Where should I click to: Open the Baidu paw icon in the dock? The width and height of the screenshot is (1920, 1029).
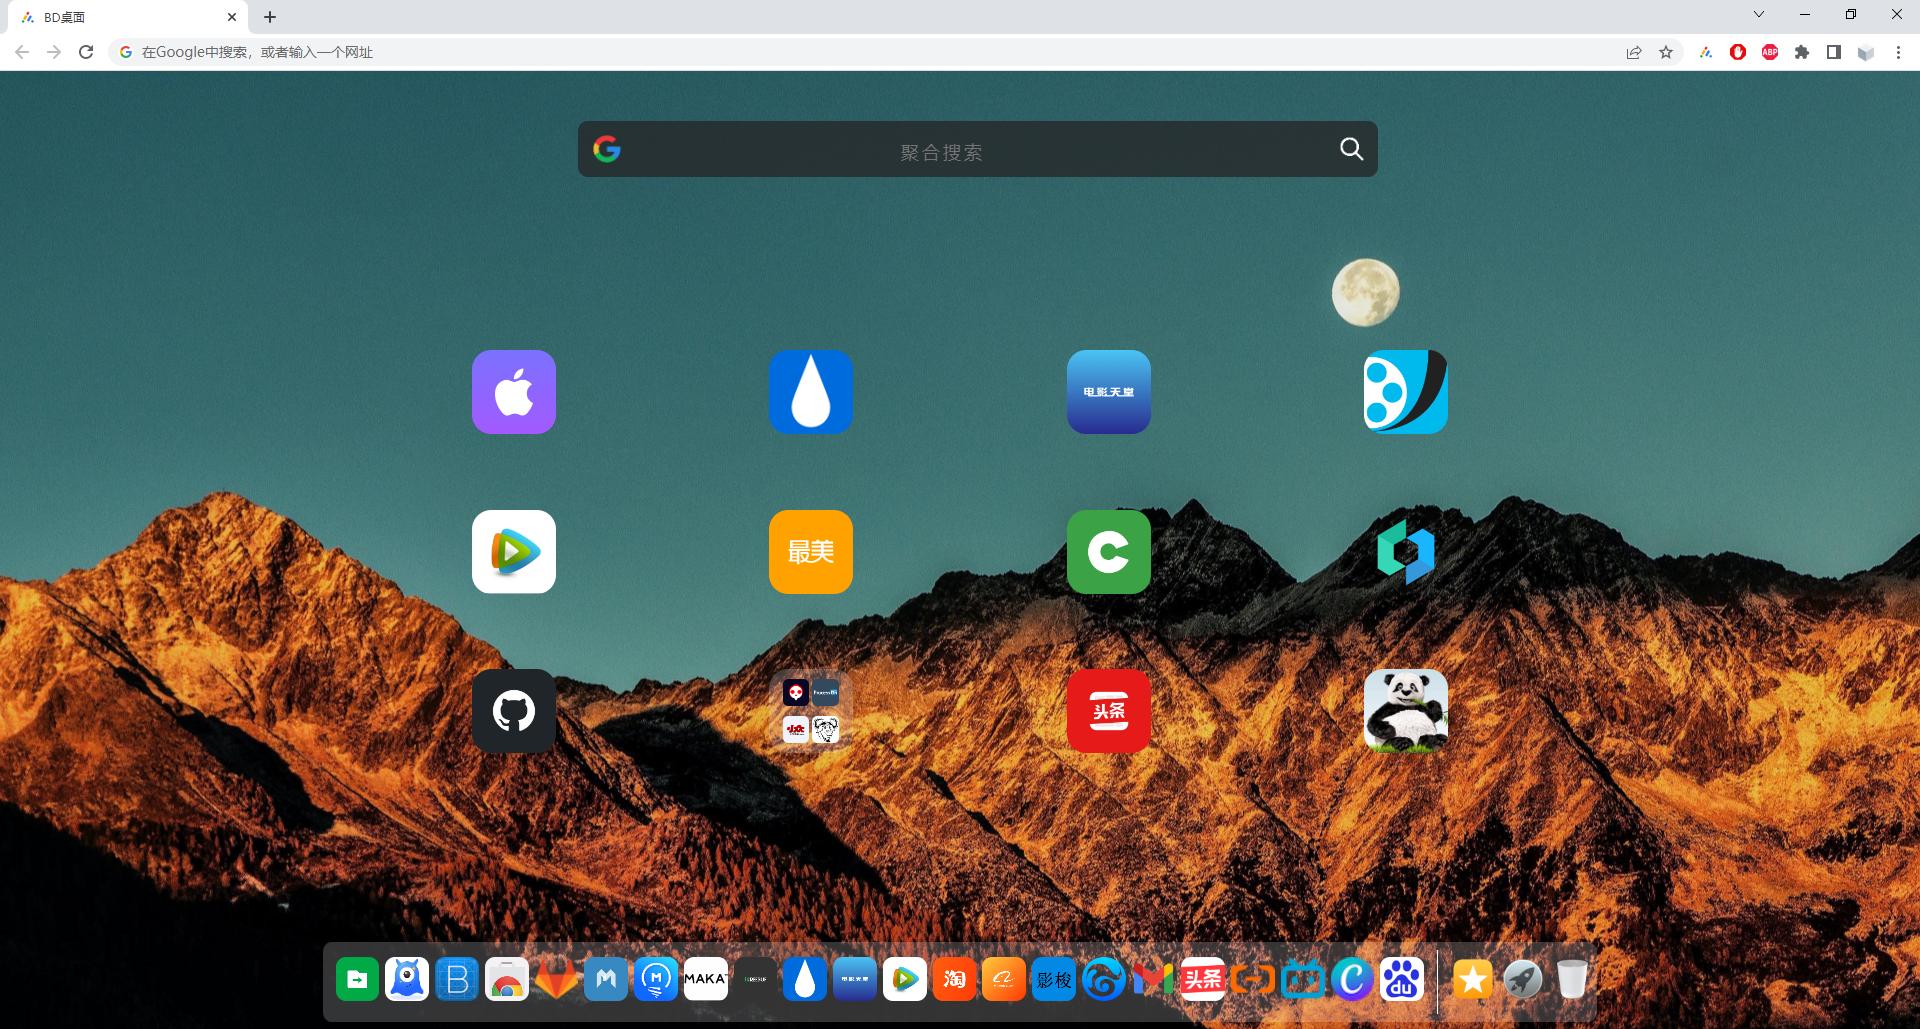(1402, 980)
